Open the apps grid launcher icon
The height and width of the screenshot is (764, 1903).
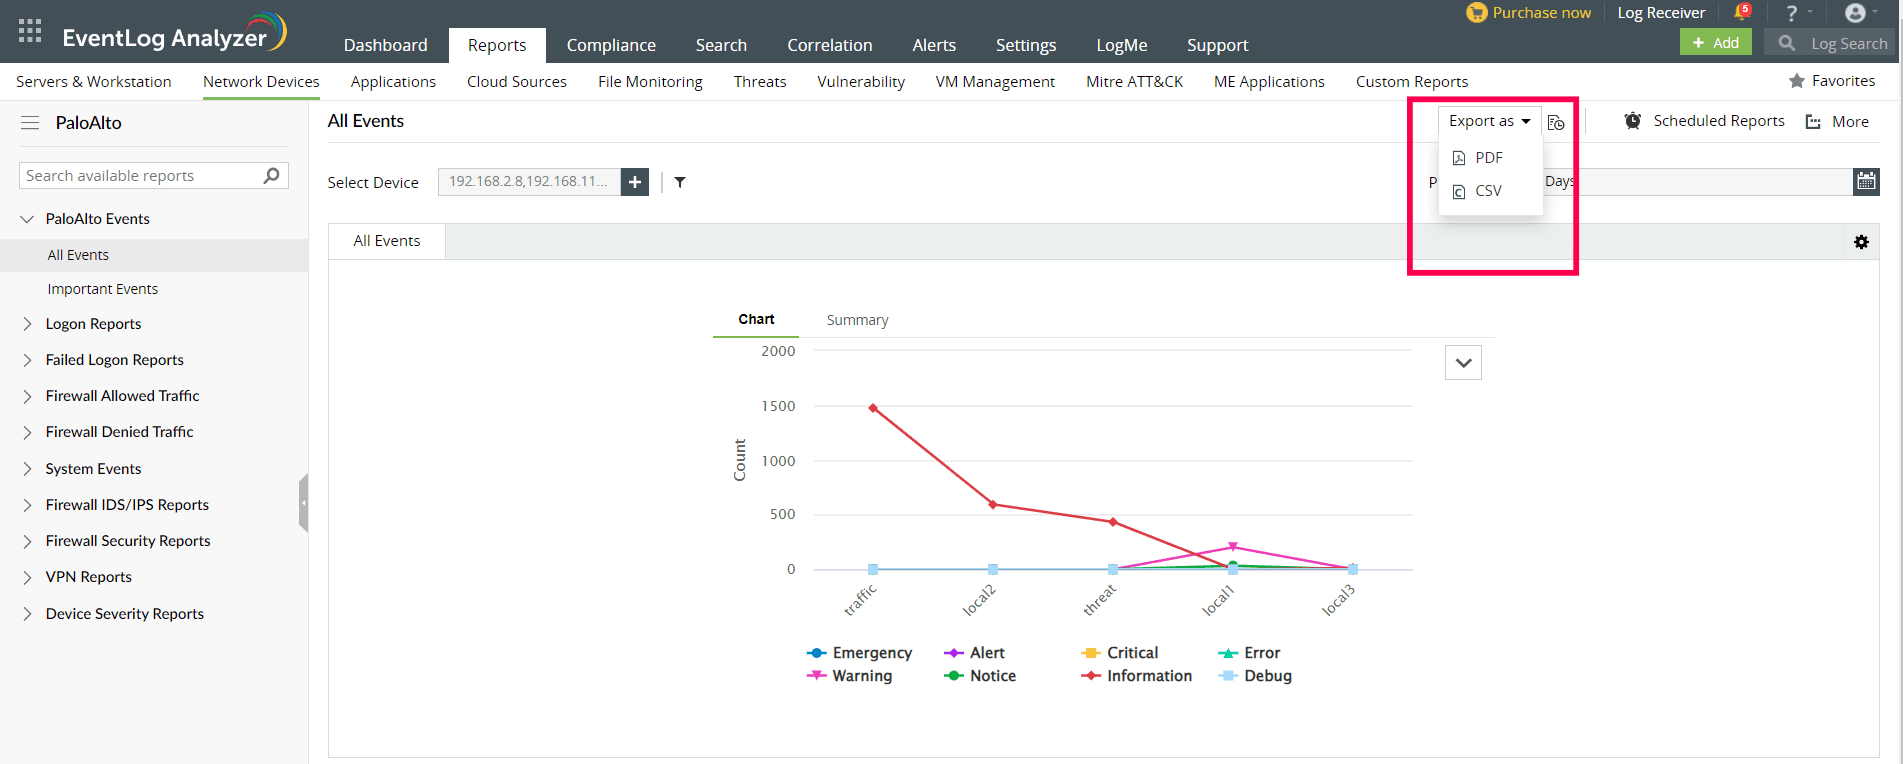(30, 30)
